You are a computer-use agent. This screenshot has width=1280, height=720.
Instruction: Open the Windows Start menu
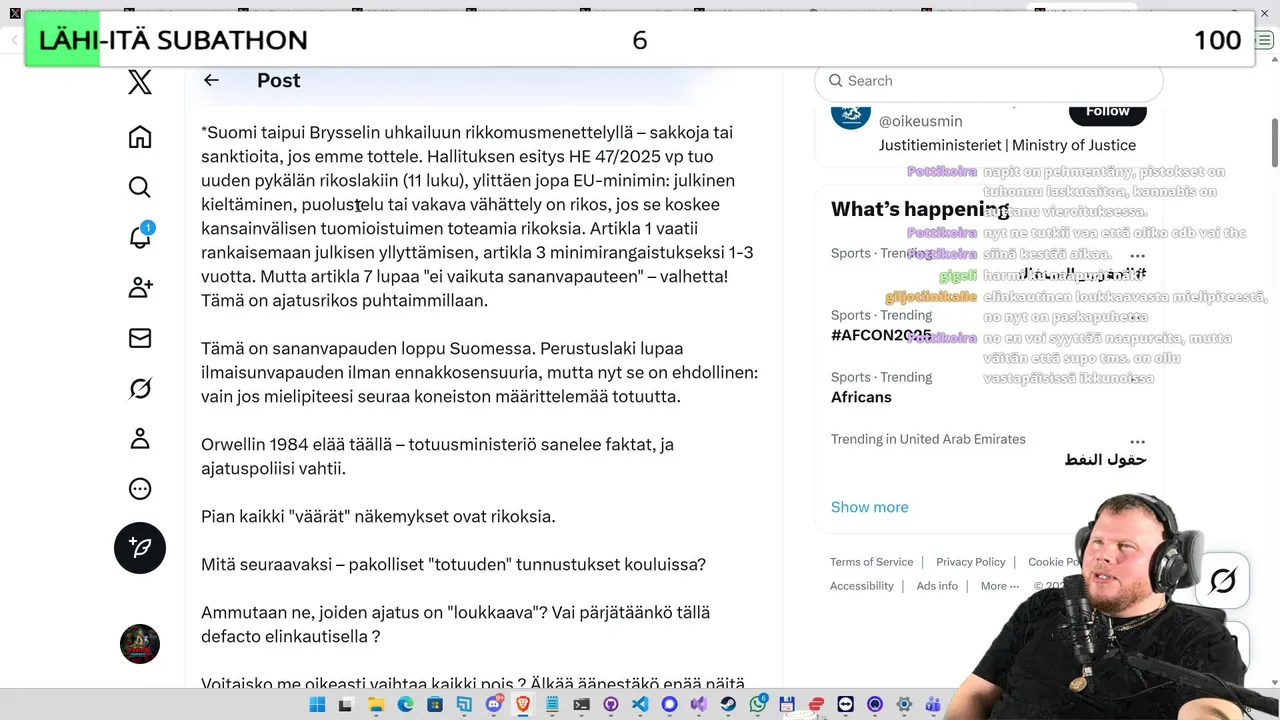tap(317, 705)
